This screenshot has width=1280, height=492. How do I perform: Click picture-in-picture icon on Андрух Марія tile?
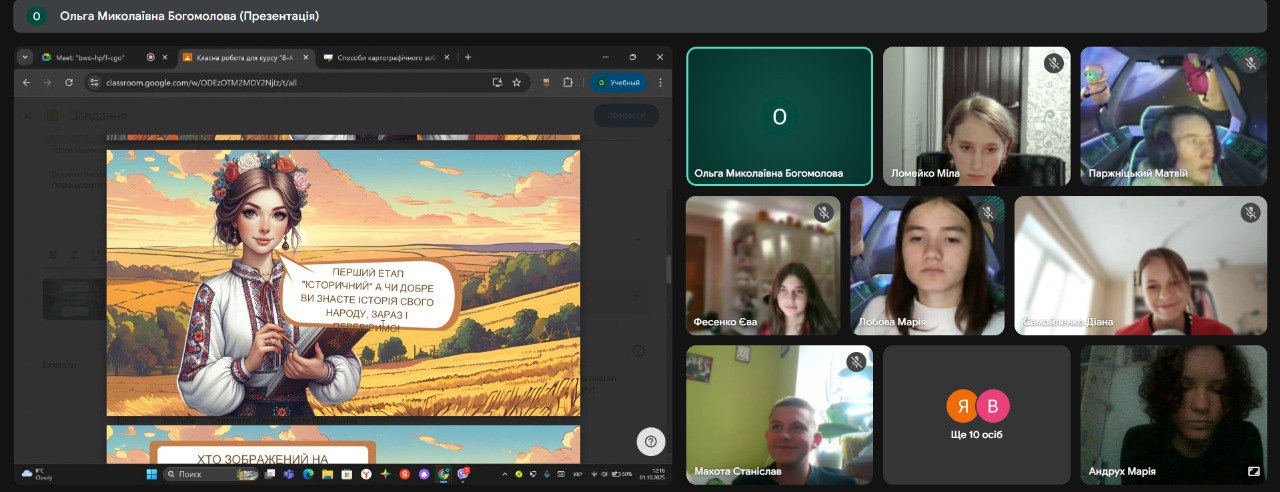1253,470
